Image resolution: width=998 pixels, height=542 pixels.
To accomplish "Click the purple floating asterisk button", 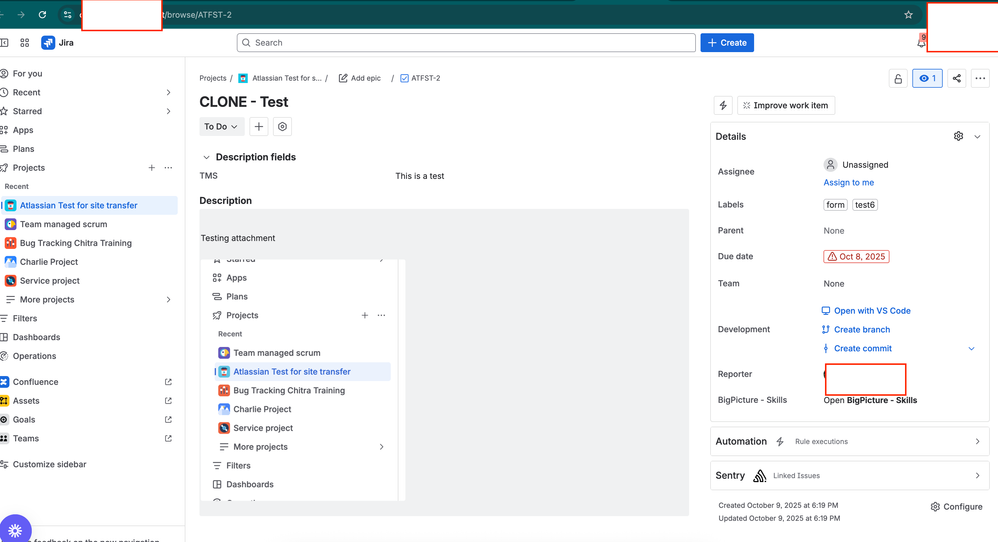I will (15, 529).
